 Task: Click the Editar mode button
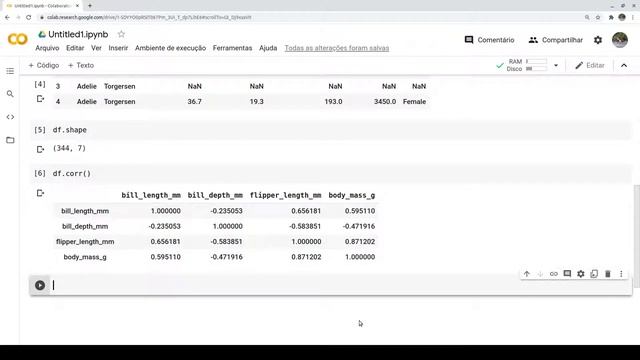click(590, 65)
